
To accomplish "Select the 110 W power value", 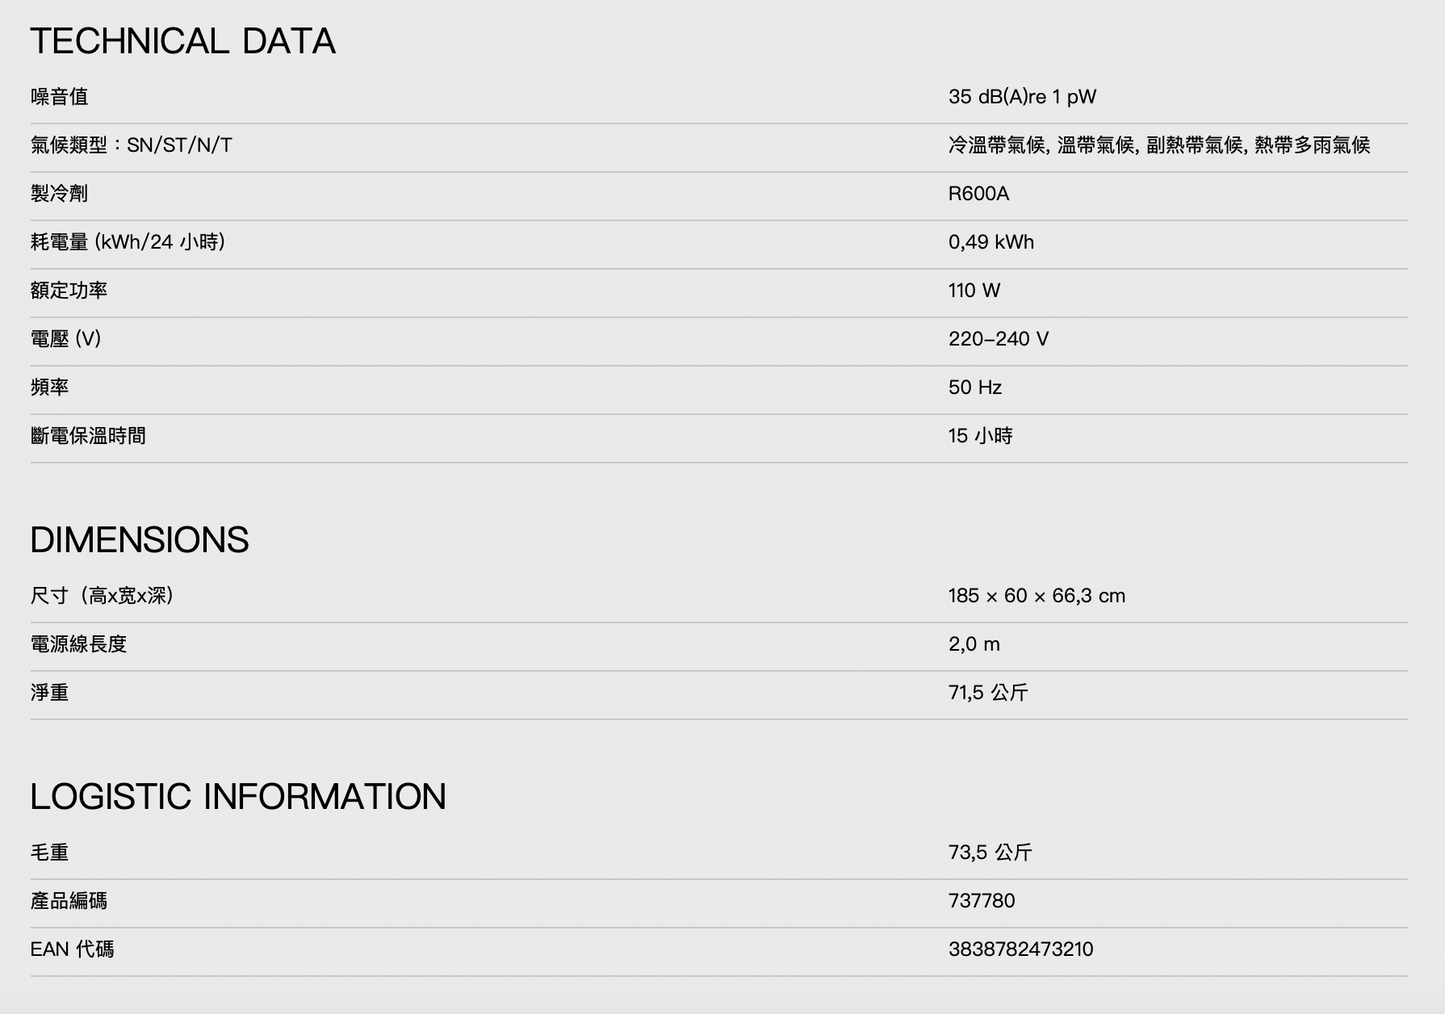I will point(974,291).
